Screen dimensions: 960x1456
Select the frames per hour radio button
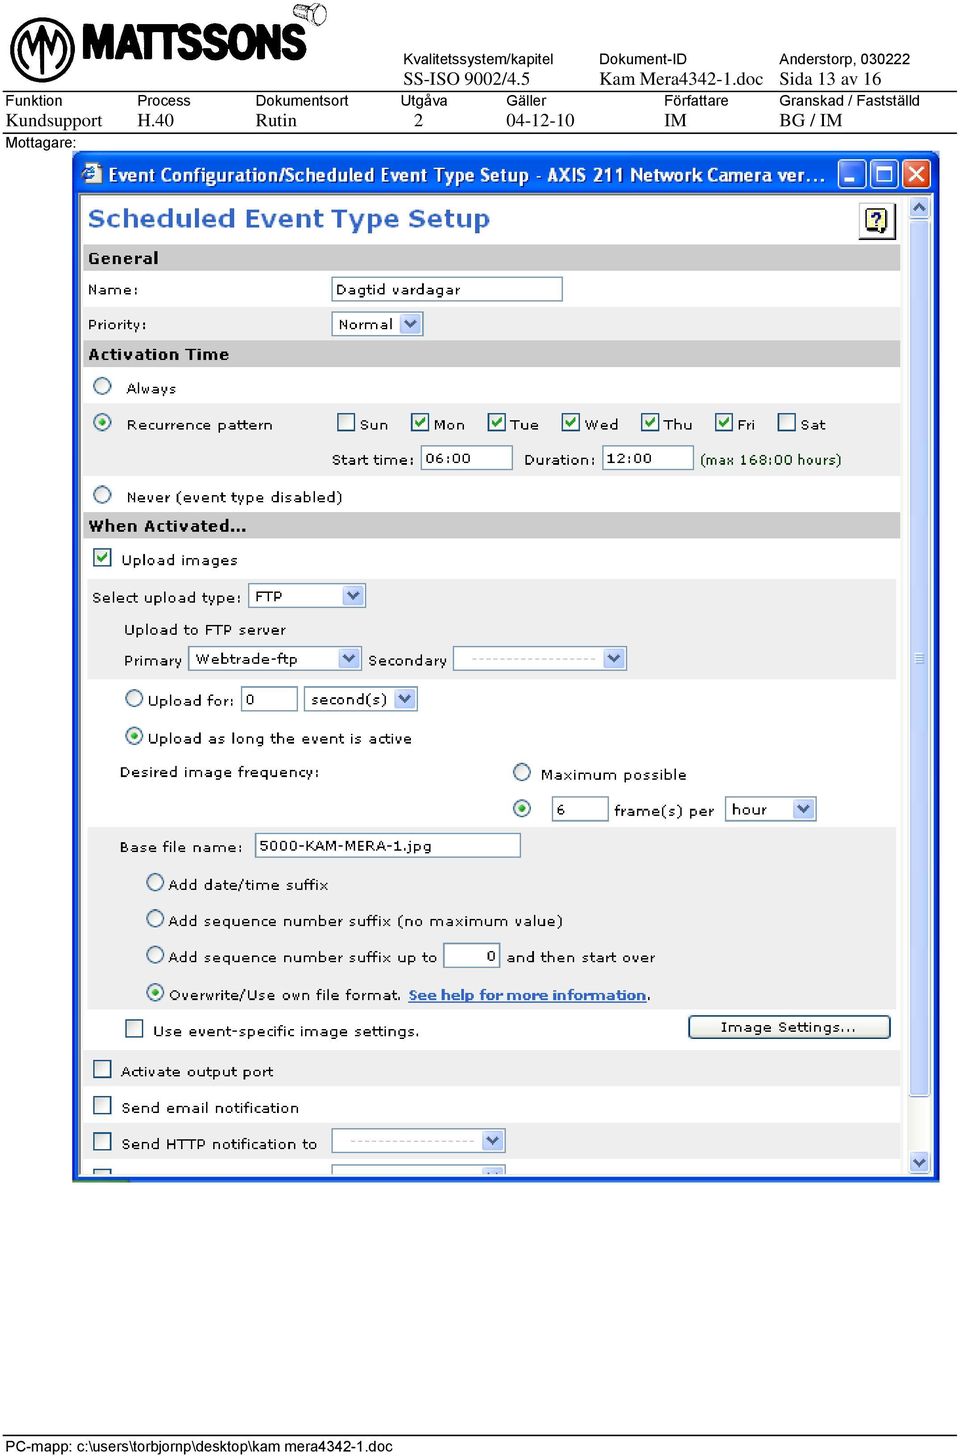pyautogui.click(x=522, y=808)
